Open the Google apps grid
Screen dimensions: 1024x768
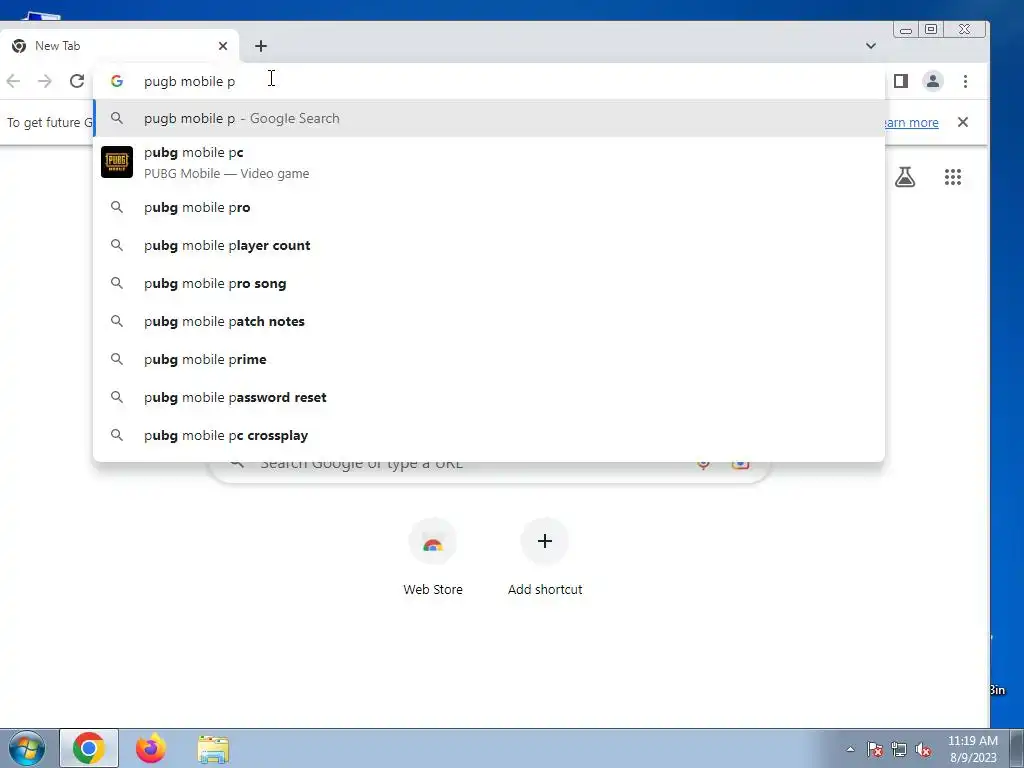coord(953,177)
